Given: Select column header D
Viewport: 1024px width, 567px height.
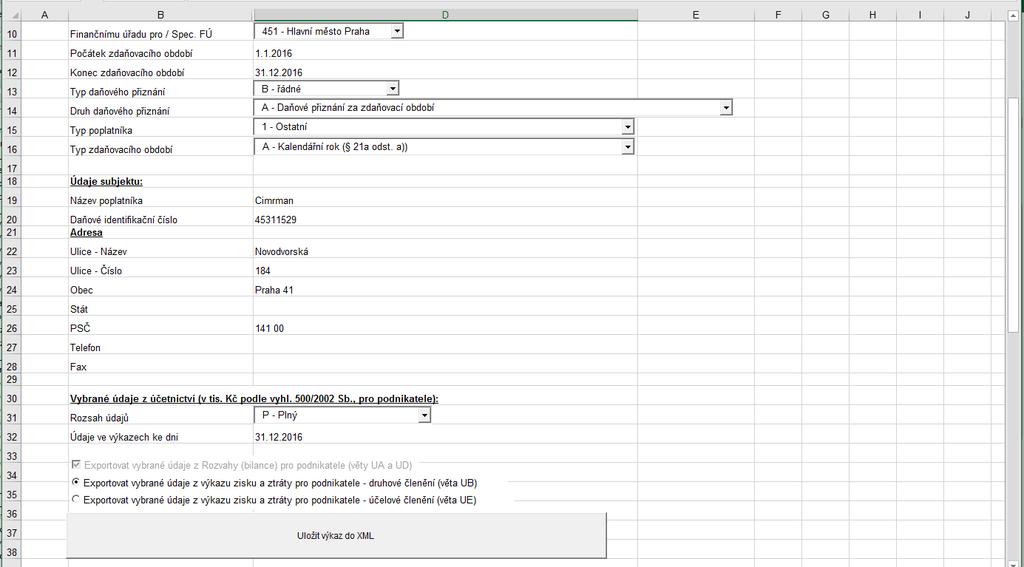Looking at the screenshot, I should (x=445, y=14).
